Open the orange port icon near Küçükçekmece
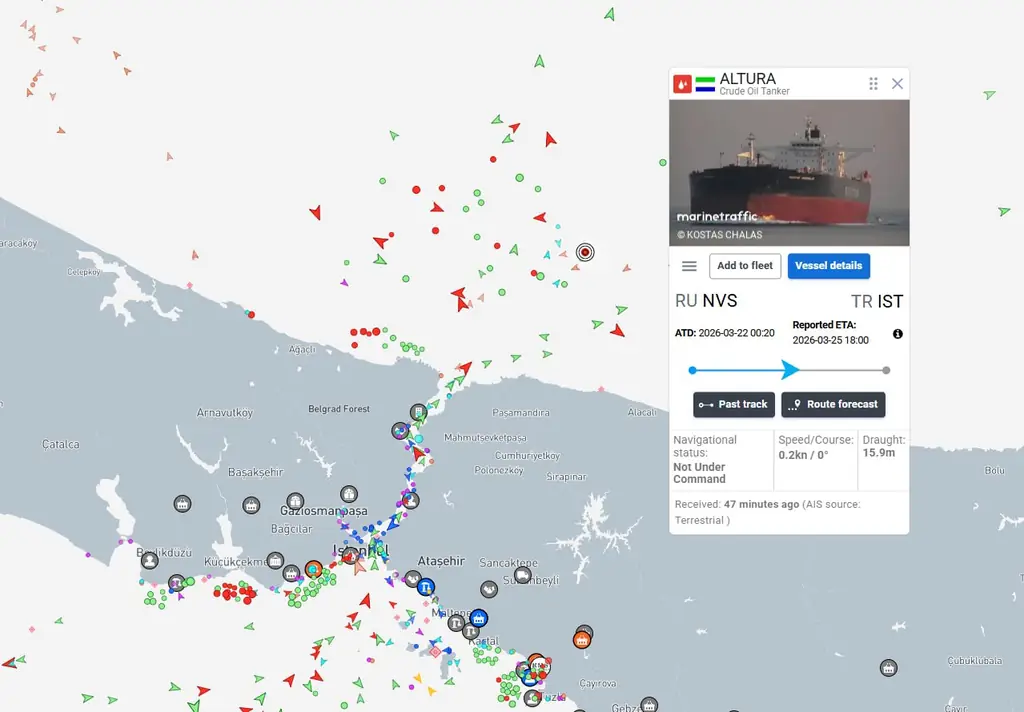The image size is (1024, 712). click(x=314, y=569)
